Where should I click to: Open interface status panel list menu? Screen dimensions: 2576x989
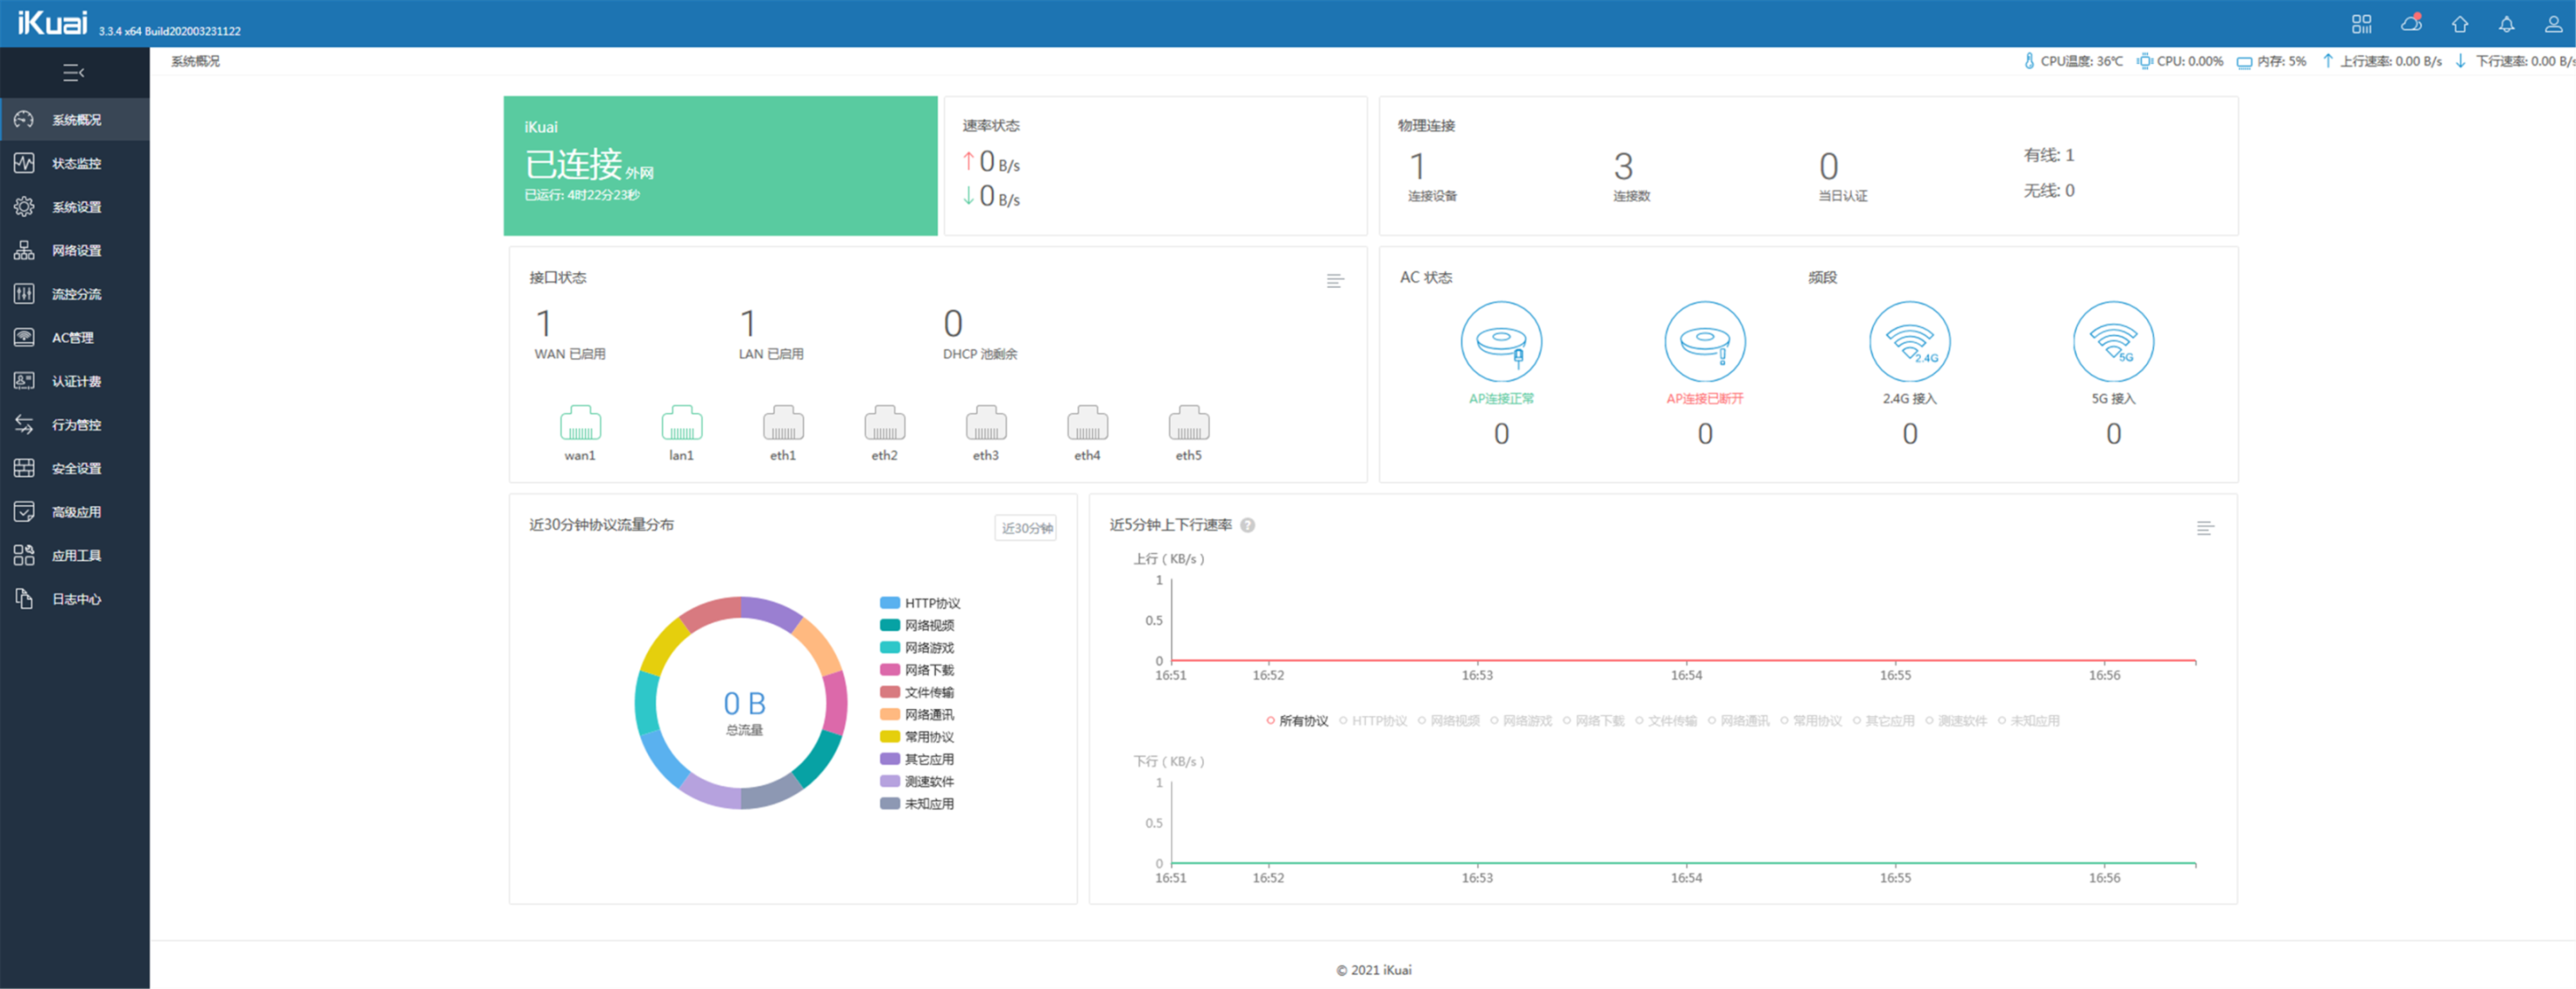point(1334,281)
